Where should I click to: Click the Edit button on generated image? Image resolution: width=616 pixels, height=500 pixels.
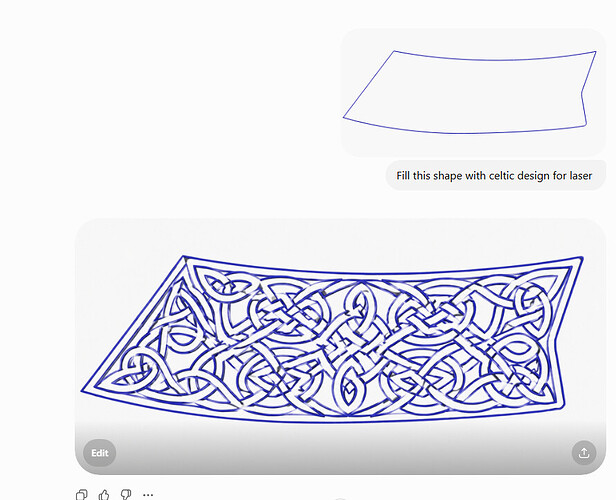point(99,453)
